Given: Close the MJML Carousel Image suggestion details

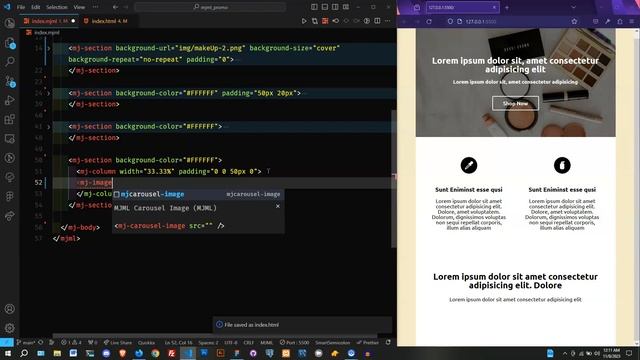Looking at the screenshot, I should coord(278,206).
